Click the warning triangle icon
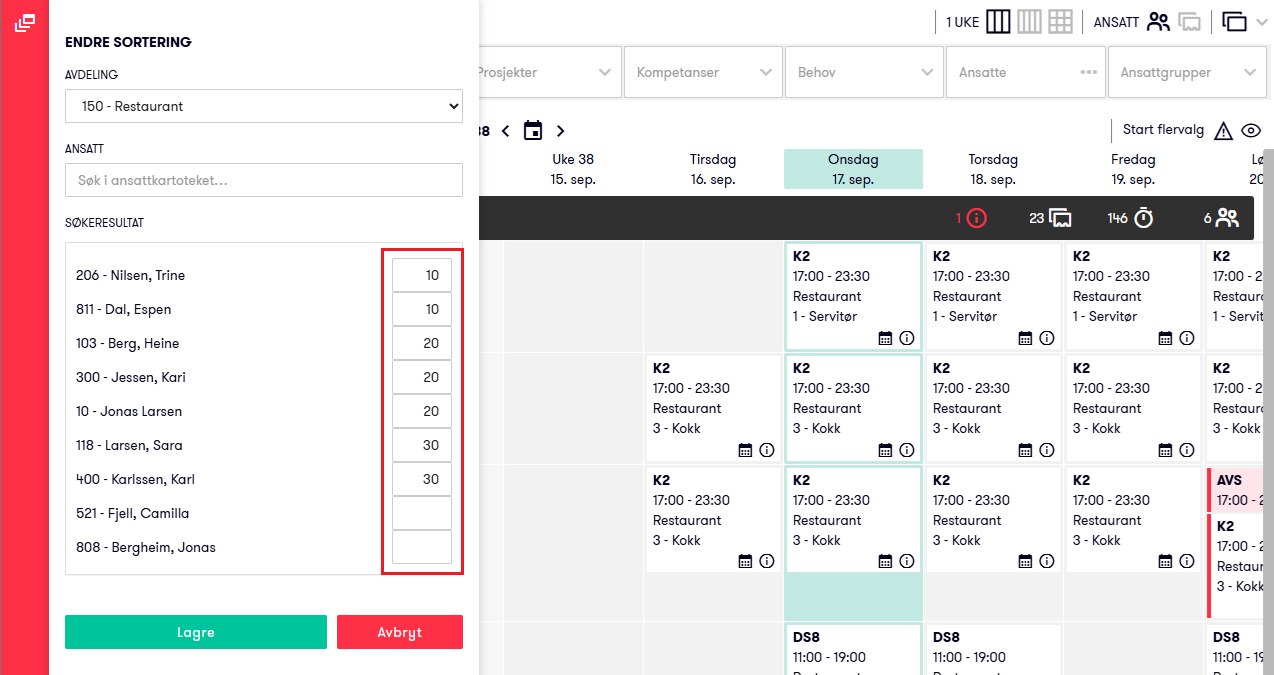The image size is (1274, 675). coord(1223,131)
